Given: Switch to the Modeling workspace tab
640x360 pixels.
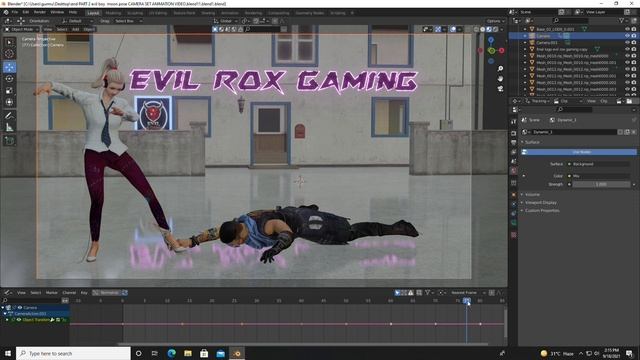Looking at the screenshot, I should (x=113, y=13).
